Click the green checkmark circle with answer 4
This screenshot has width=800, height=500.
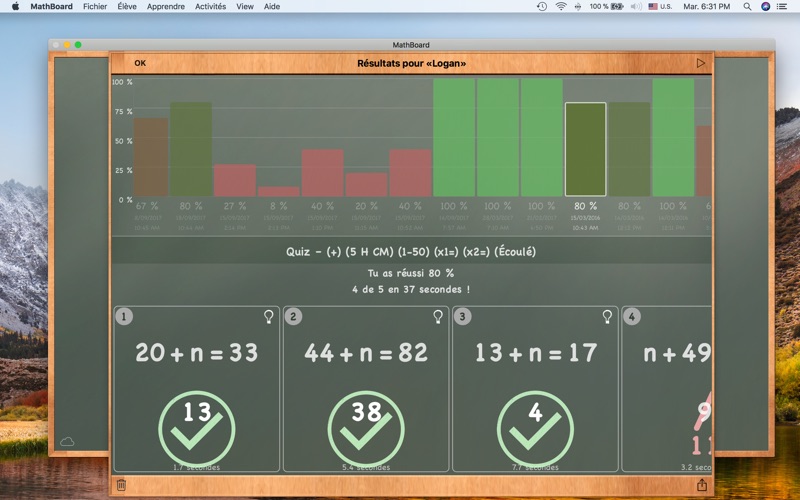coord(535,428)
